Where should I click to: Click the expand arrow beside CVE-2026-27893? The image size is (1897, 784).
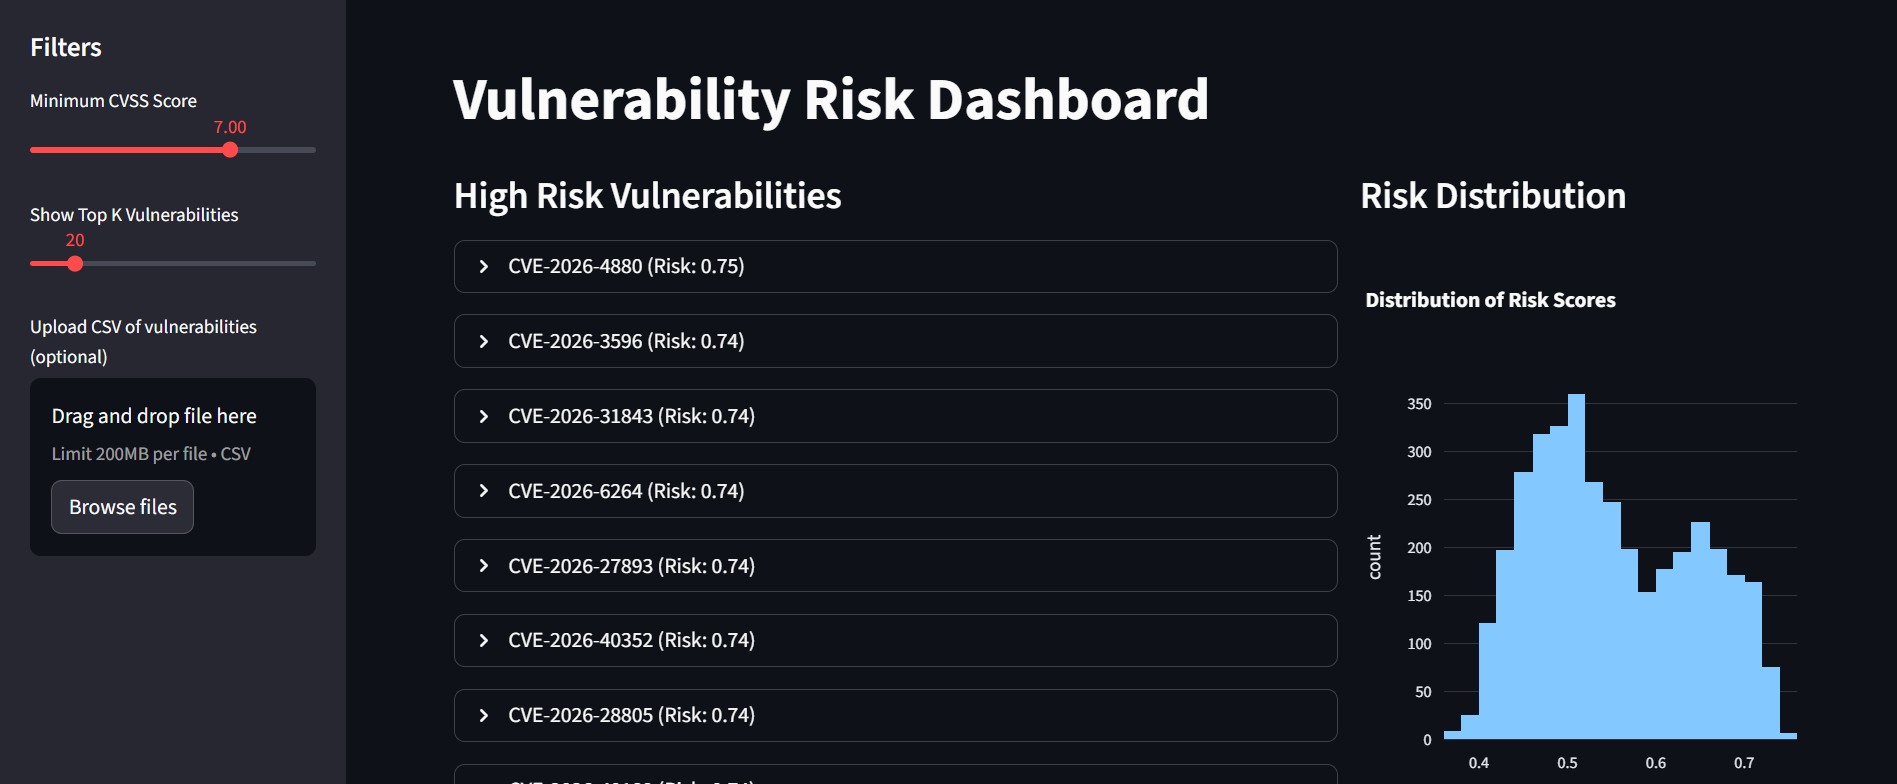[484, 565]
